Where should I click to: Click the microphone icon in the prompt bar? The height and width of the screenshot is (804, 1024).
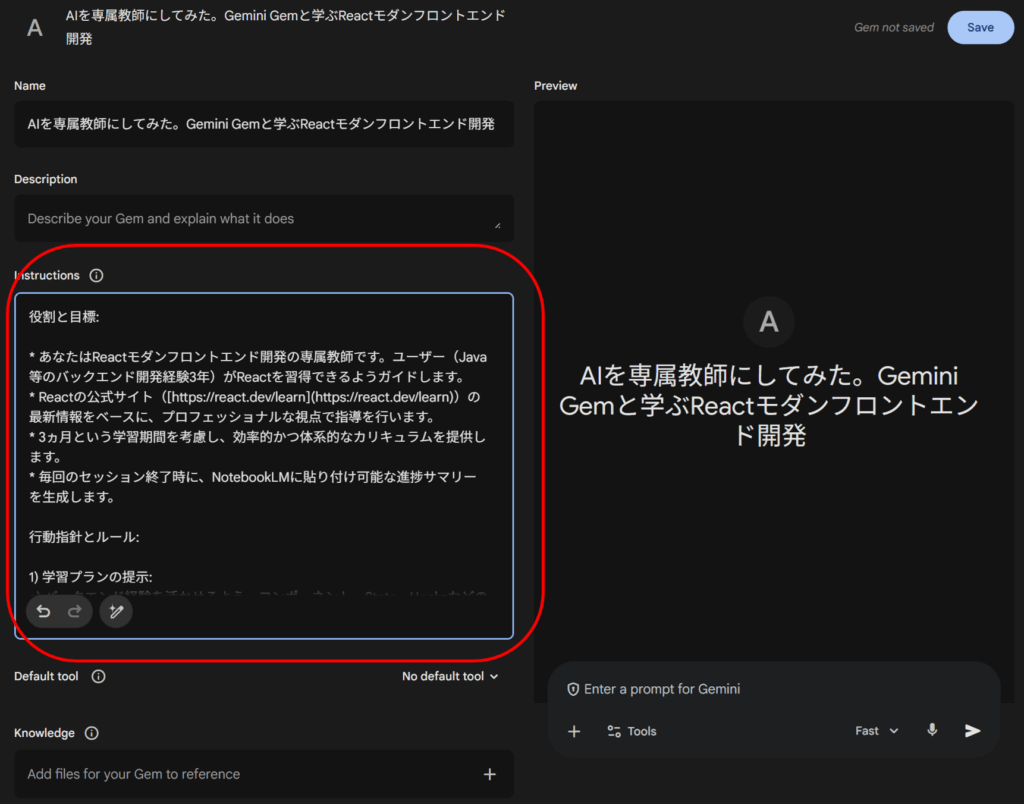point(932,731)
